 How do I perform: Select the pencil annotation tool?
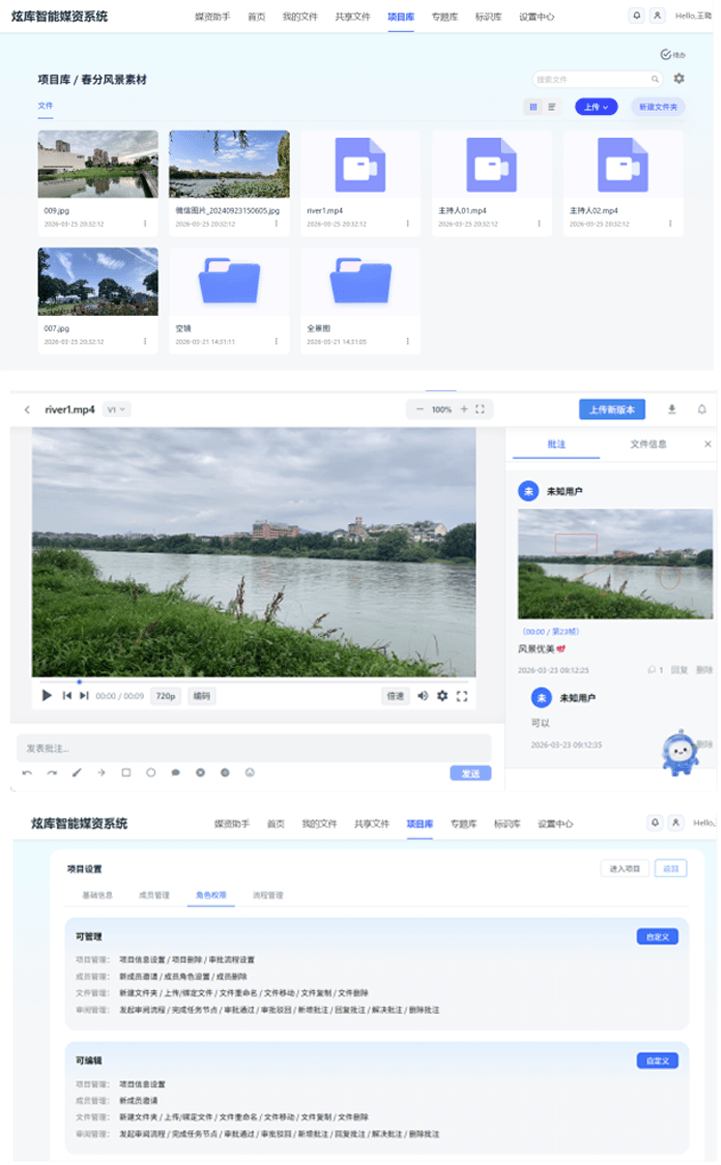(x=77, y=773)
